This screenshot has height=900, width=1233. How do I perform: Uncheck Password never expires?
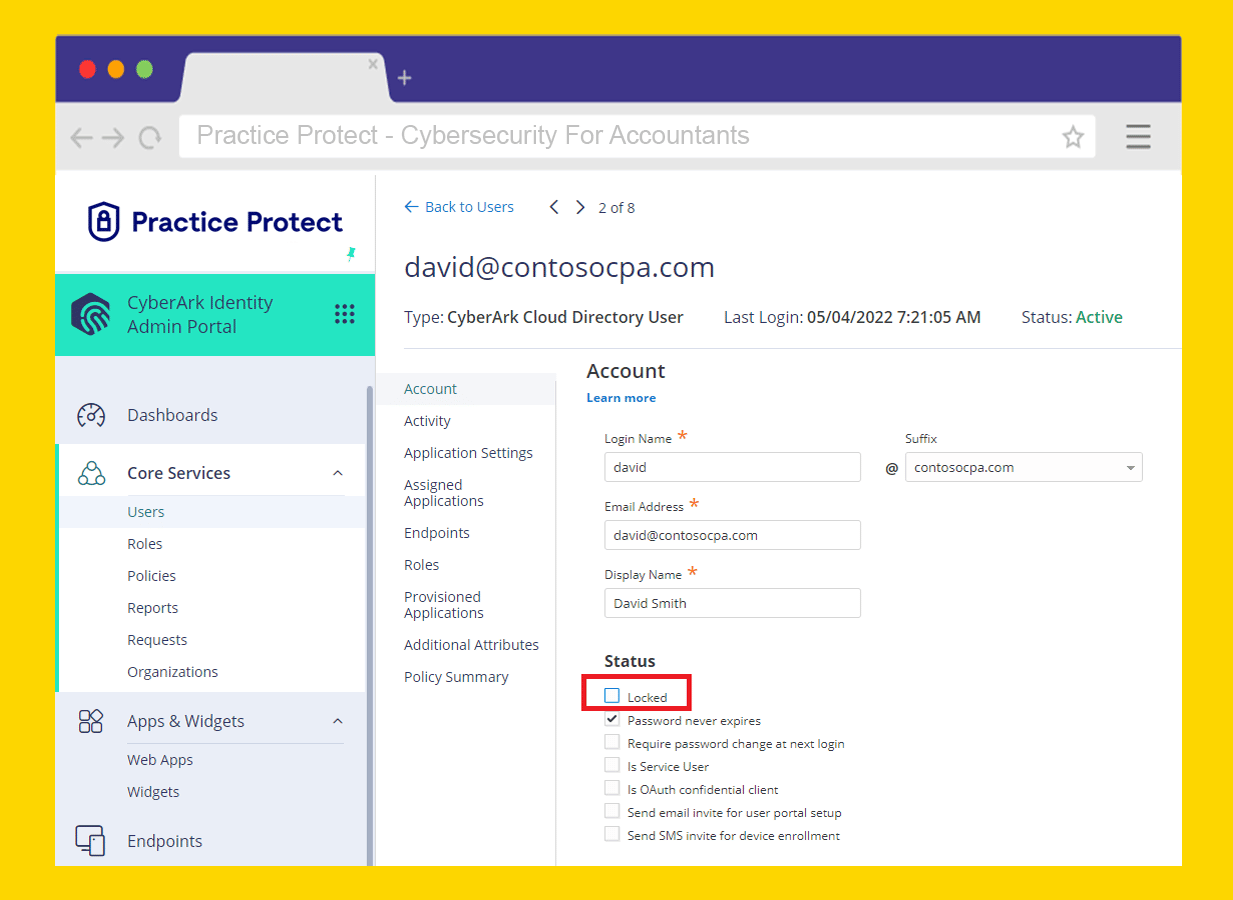612,719
